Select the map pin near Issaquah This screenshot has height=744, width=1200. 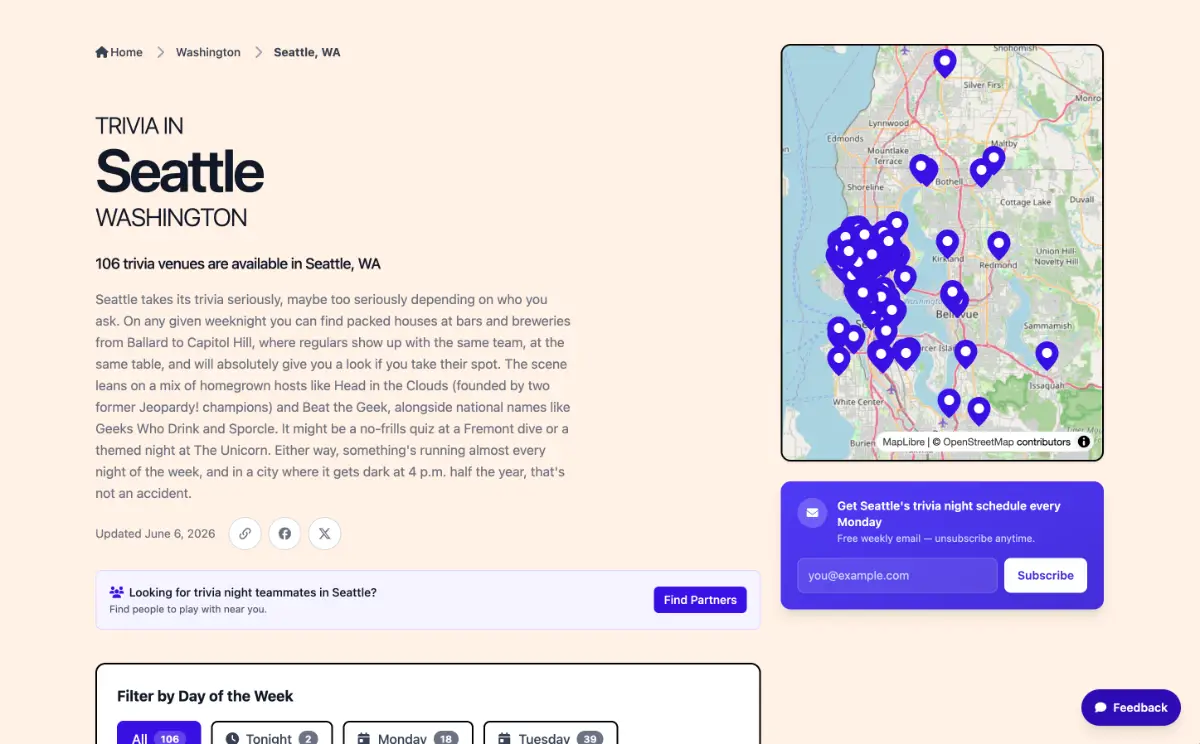point(1047,355)
